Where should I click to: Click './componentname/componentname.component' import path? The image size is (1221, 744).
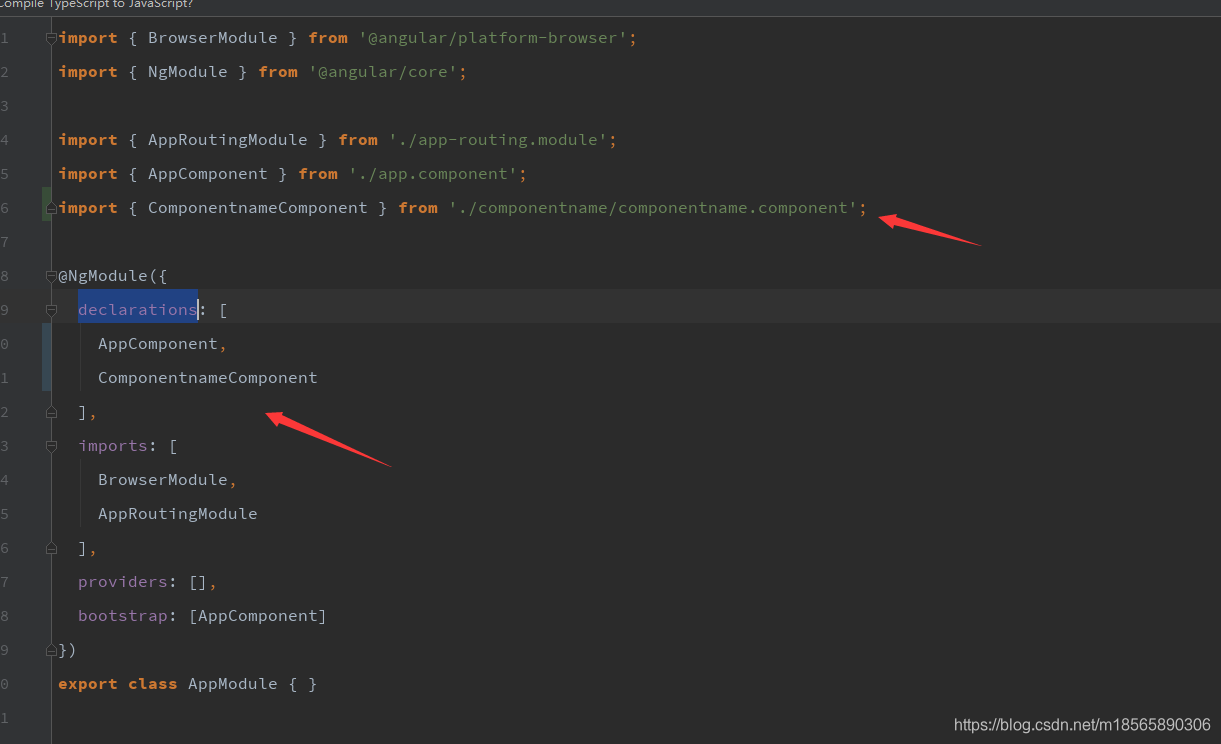coord(653,208)
